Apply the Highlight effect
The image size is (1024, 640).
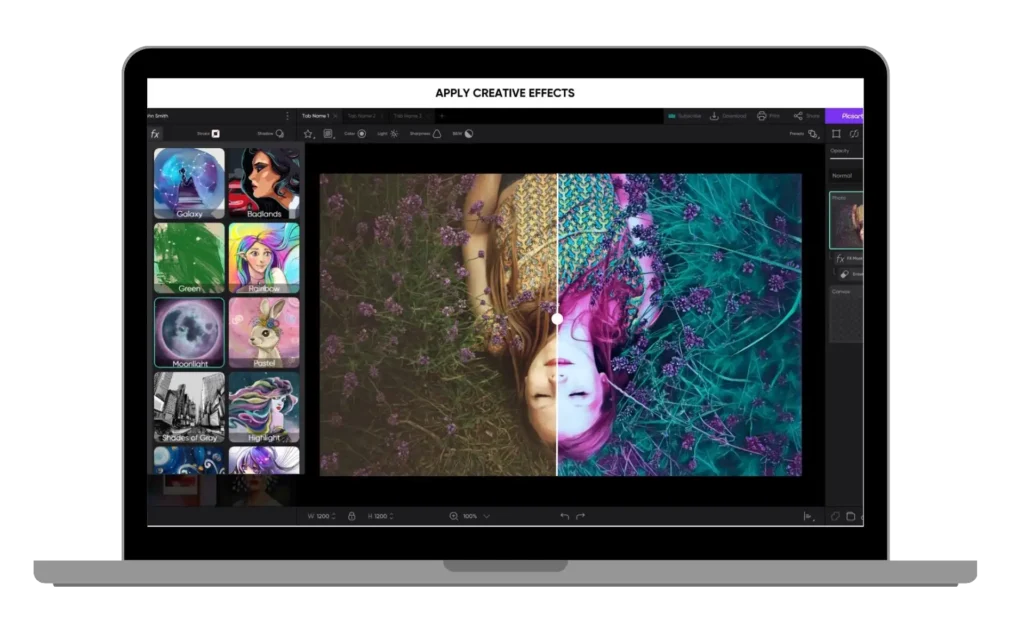click(264, 408)
